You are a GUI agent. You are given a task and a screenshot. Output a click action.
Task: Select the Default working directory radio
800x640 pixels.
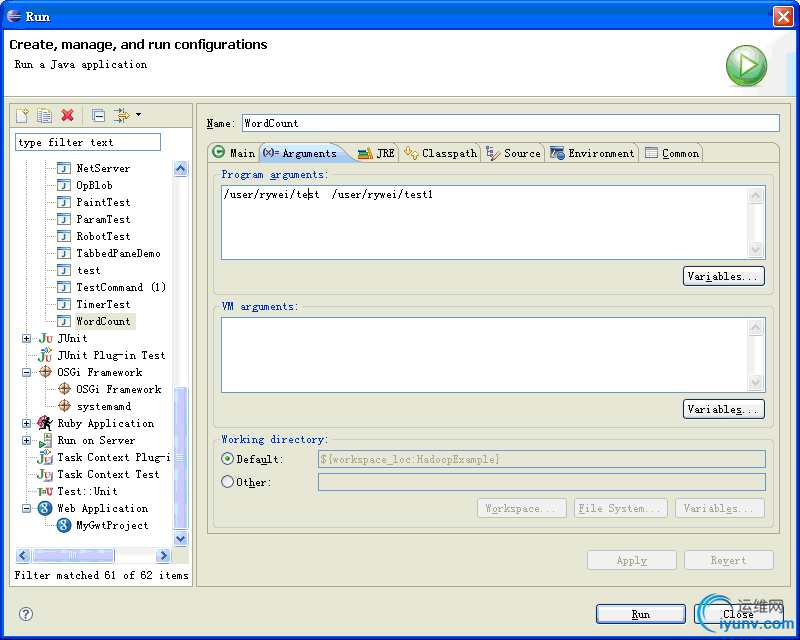(228, 459)
